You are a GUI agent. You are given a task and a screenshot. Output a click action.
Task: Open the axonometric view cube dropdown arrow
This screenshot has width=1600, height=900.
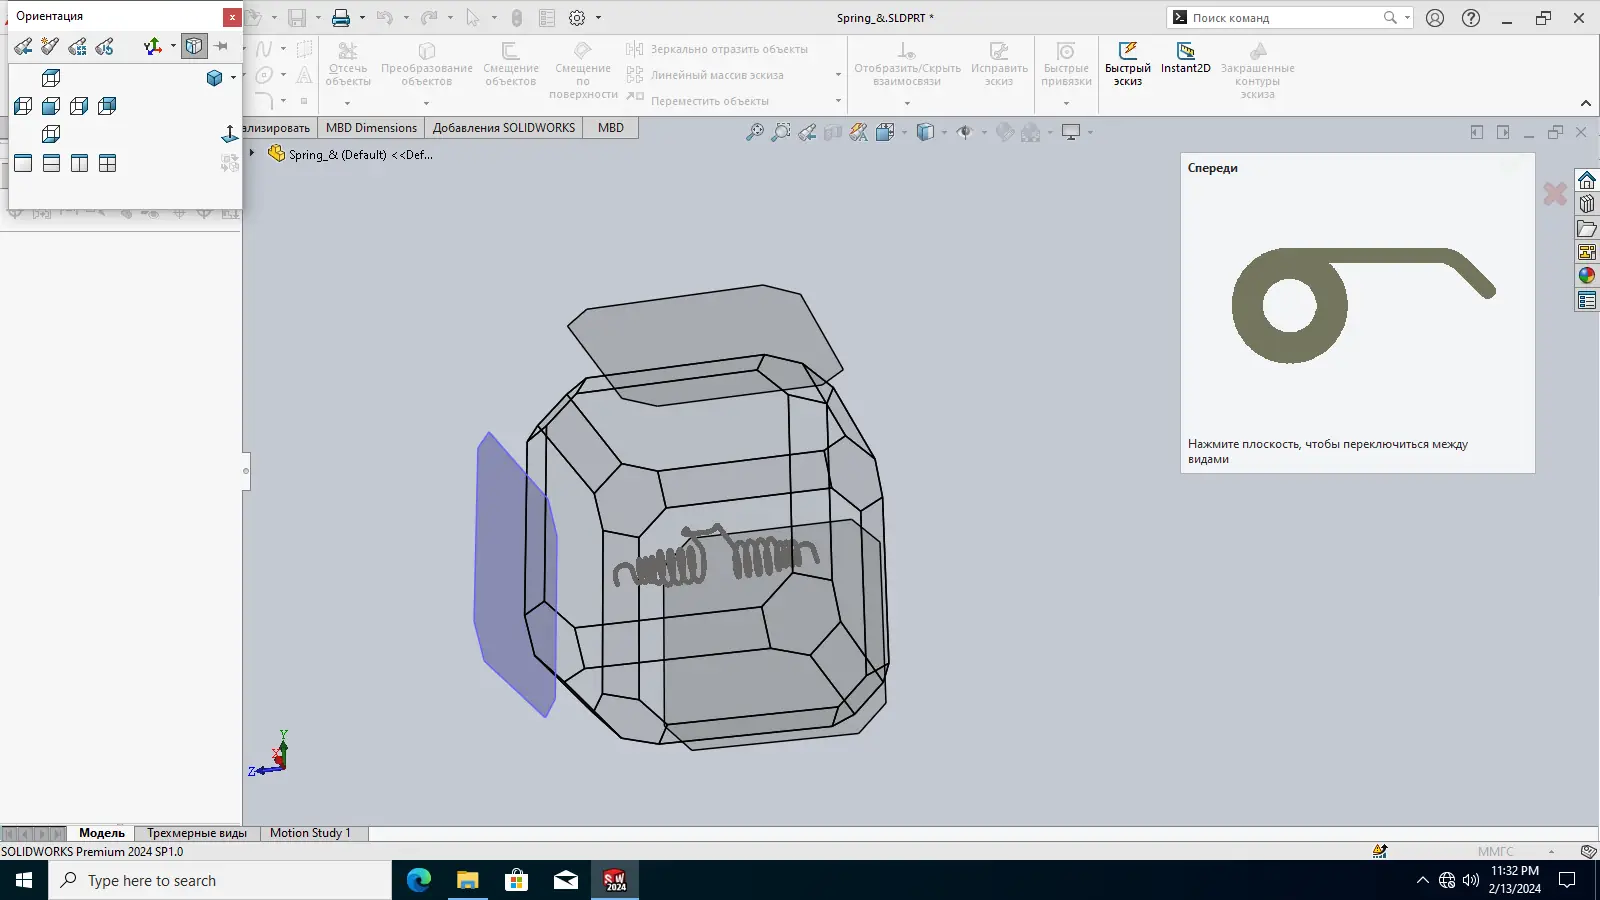[233, 78]
